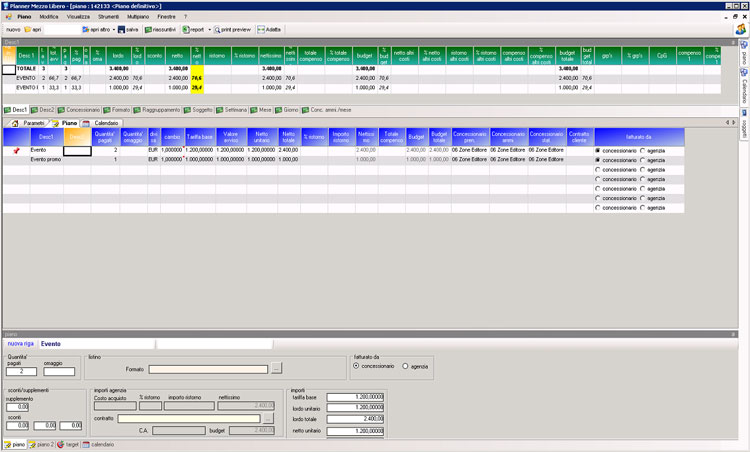Open the report toolbar icon
The height and width of the screenshot is (452, 750).
186,29
